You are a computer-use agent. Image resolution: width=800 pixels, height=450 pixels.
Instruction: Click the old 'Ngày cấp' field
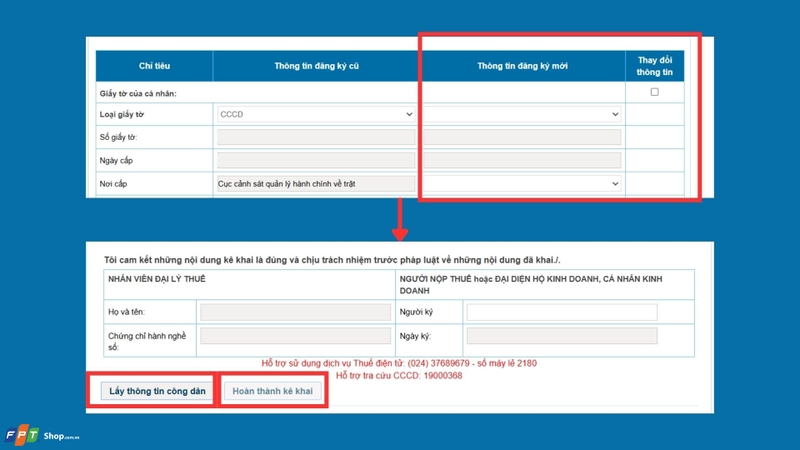coord(316,160)
